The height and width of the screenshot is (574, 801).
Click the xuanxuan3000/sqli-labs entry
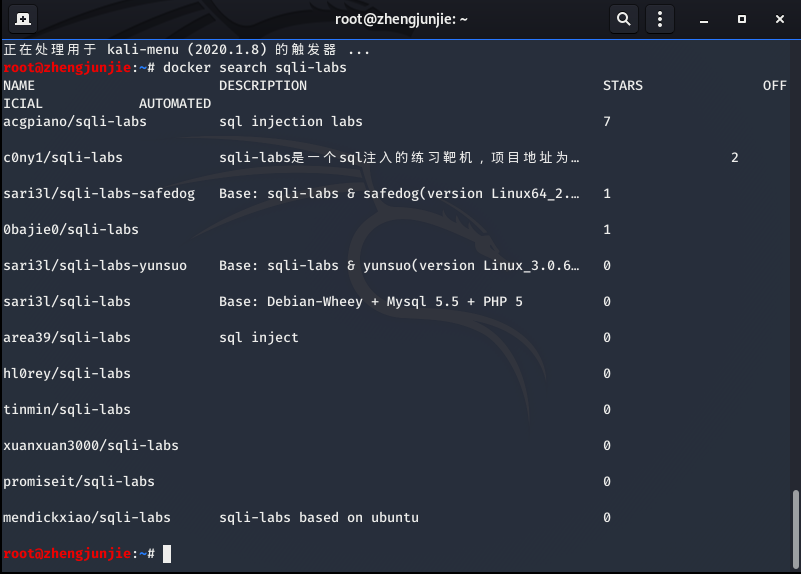(91, 445)
